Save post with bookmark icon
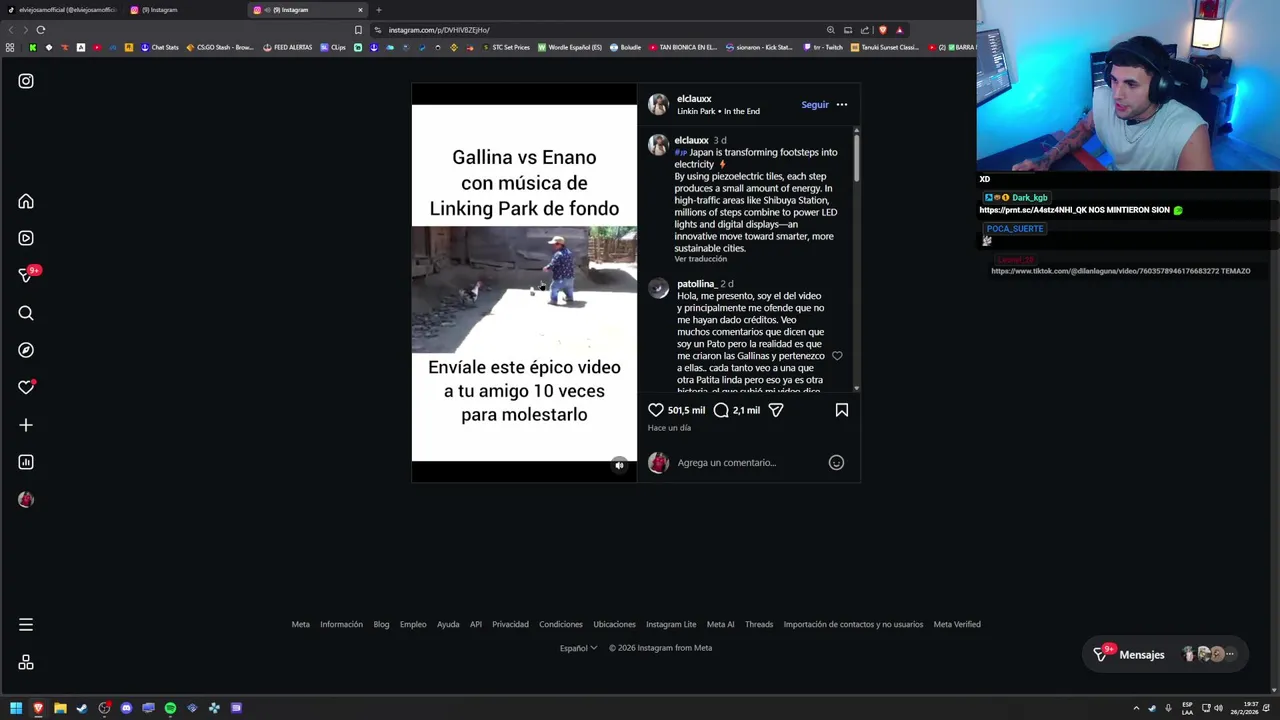The width and height of the screenshot is (1280, 720). click(842, 410)
